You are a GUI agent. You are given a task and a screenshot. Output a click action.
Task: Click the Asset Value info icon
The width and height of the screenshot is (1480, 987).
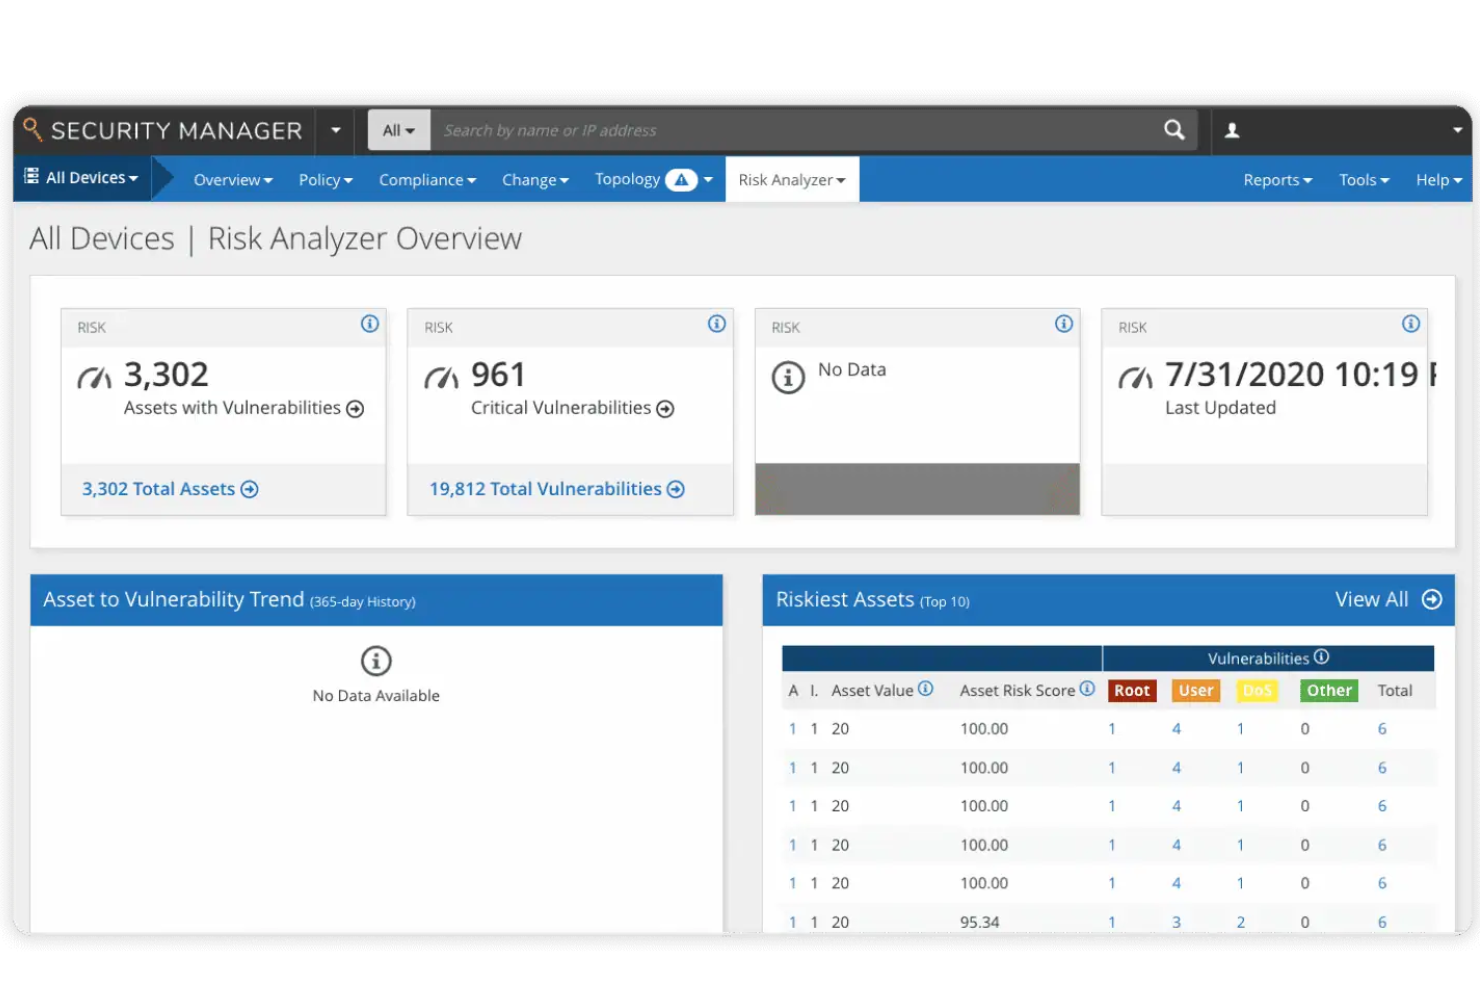925,689
